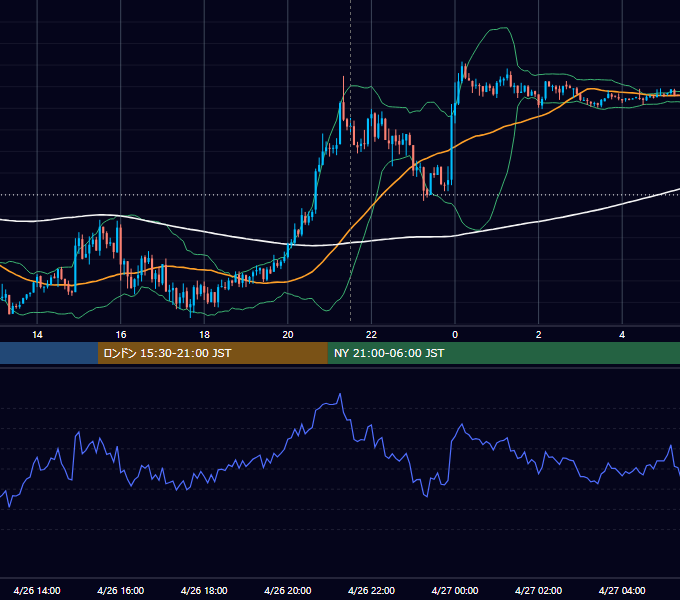
Task: Click the 14 hour axis label
Action: click(37, 335)
